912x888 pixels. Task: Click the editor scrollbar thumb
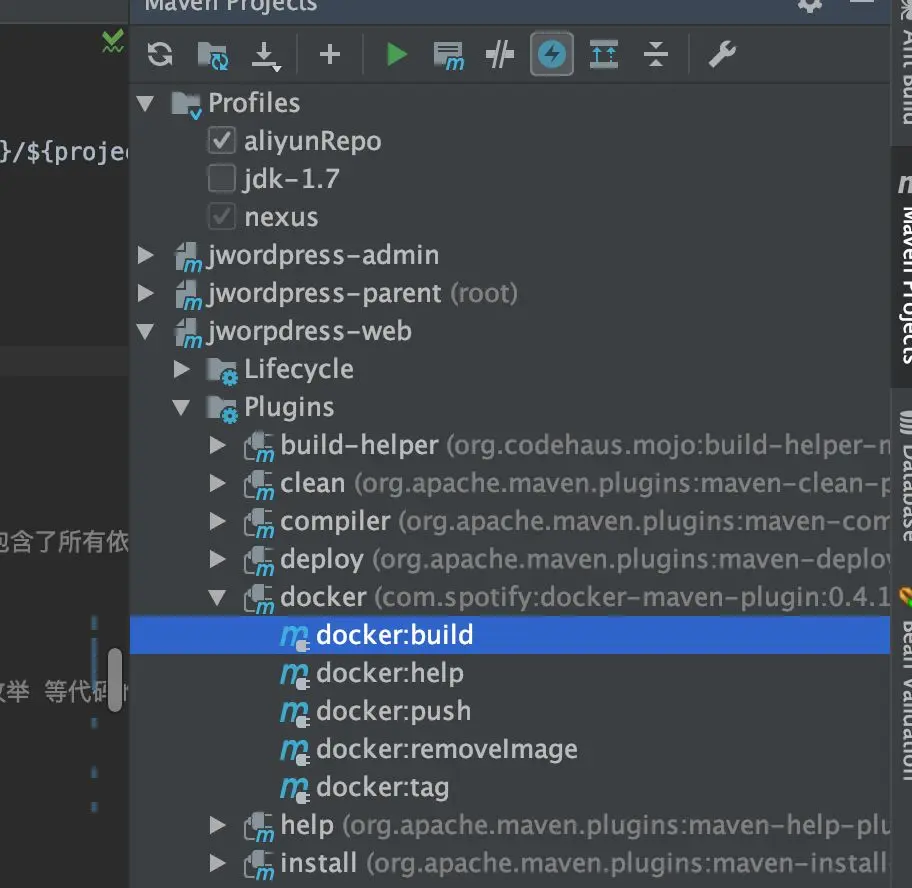click(115, 679)
